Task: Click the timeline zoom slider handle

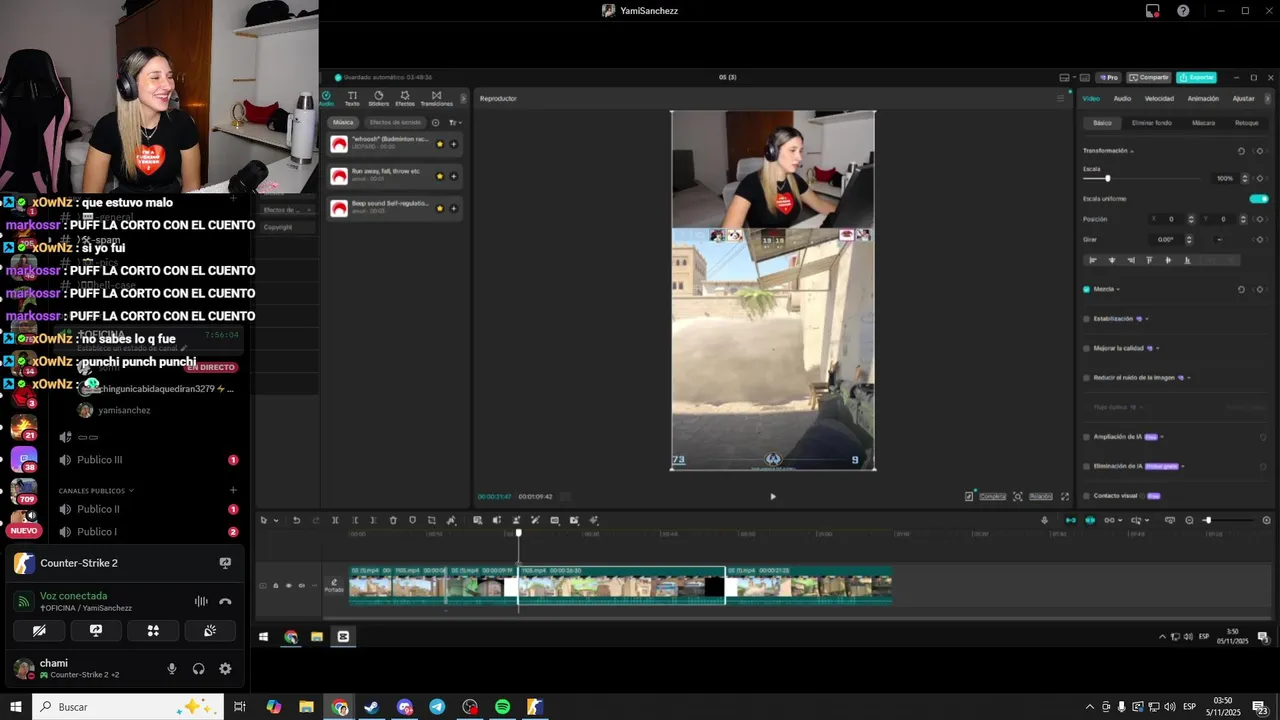Action: click(x=1207, y=520)
